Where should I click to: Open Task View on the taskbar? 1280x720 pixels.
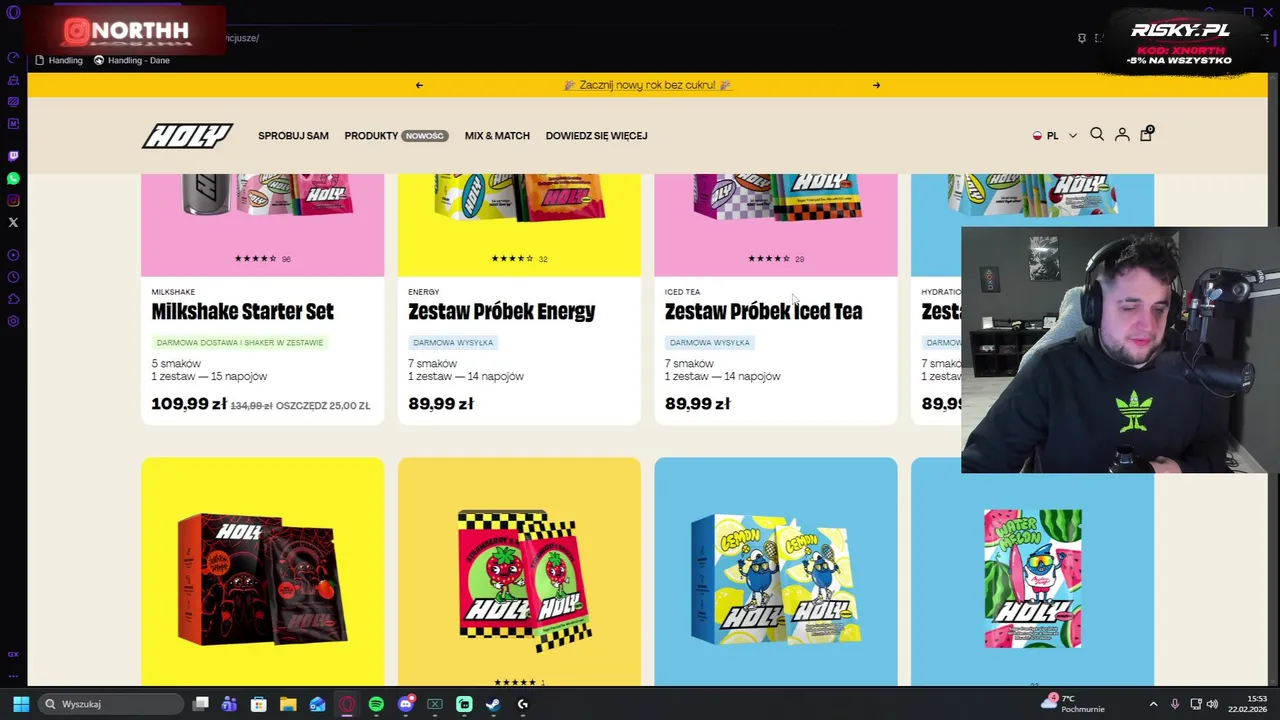pyautogui.click(x=201, y=704)
